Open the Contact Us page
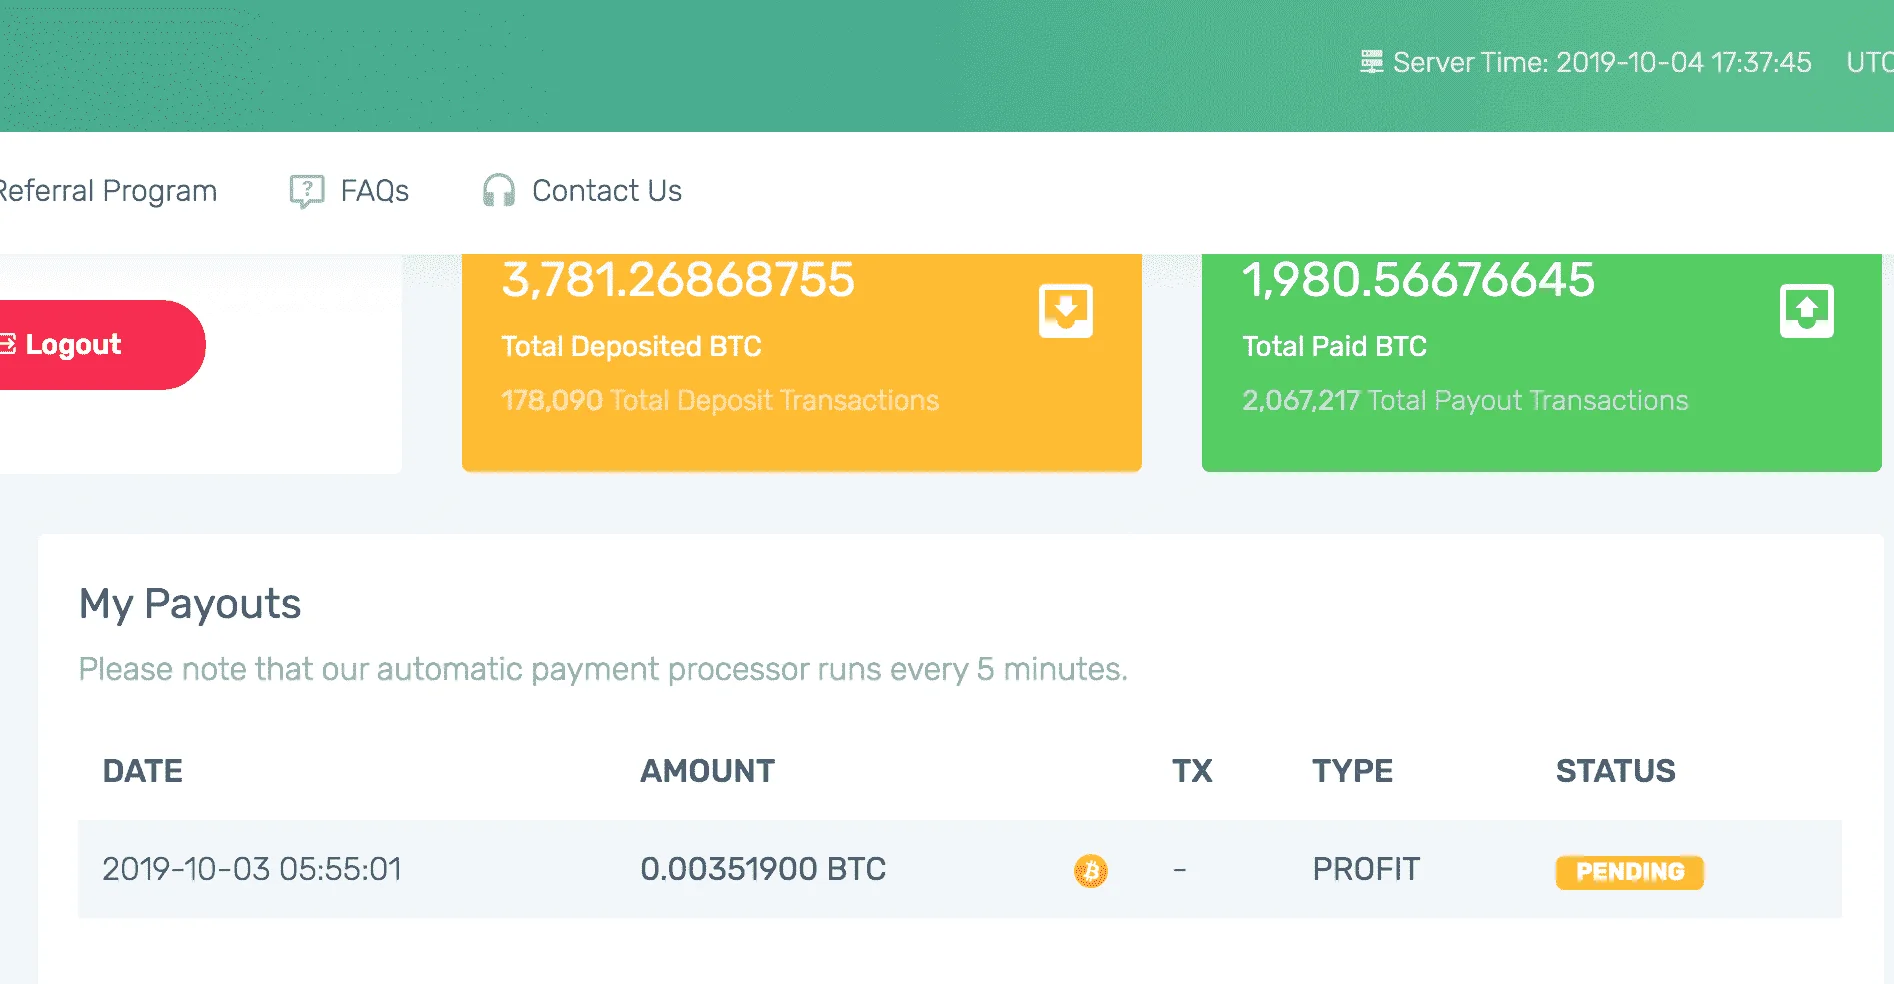This screenshot has height=984, width=1894. click(607, 191)
